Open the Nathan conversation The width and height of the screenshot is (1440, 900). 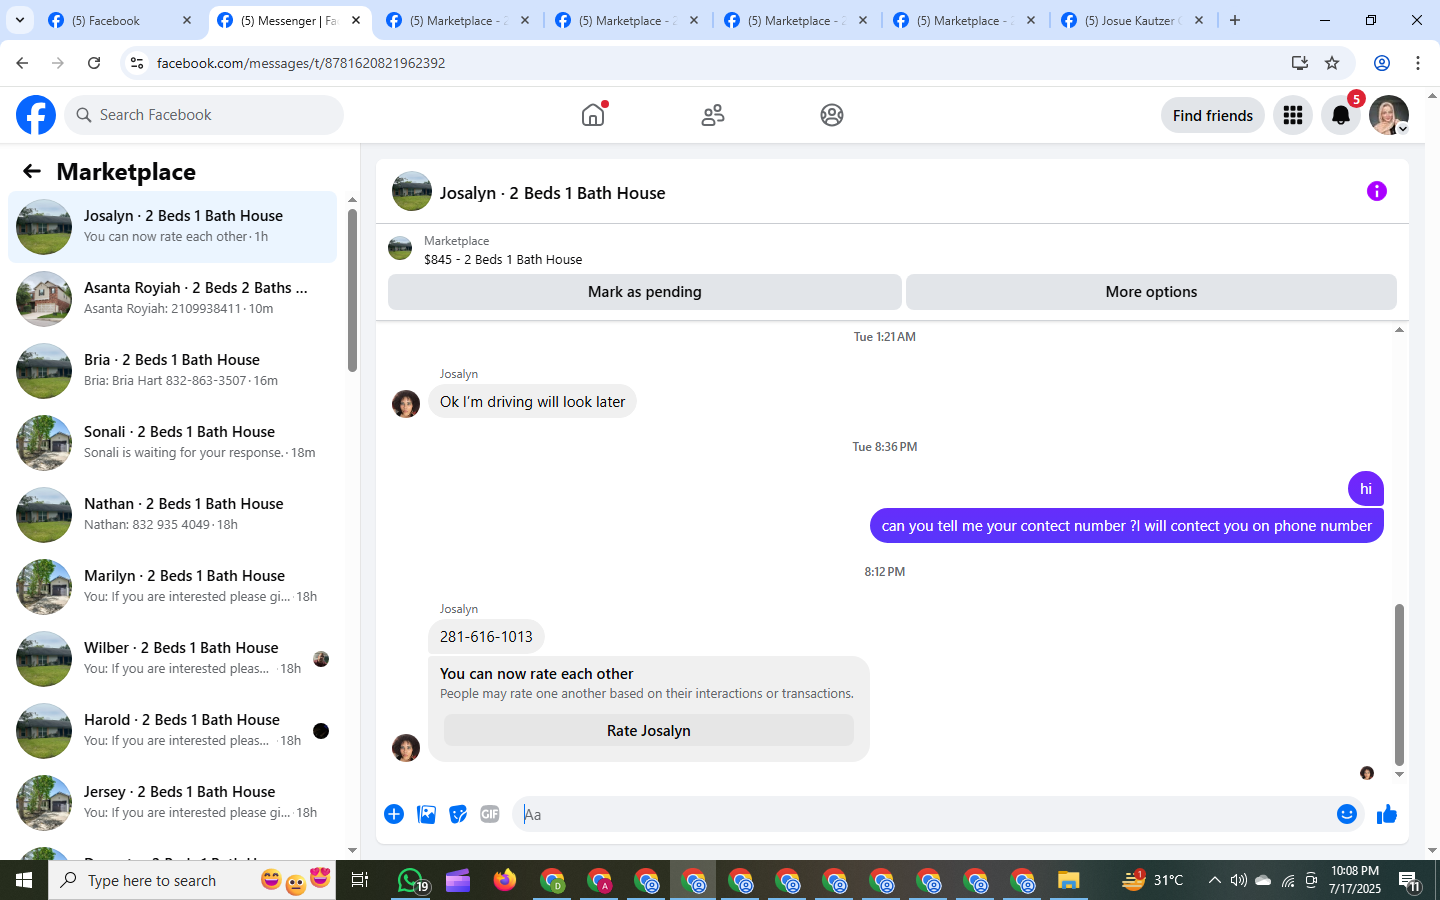pos(172,515)
